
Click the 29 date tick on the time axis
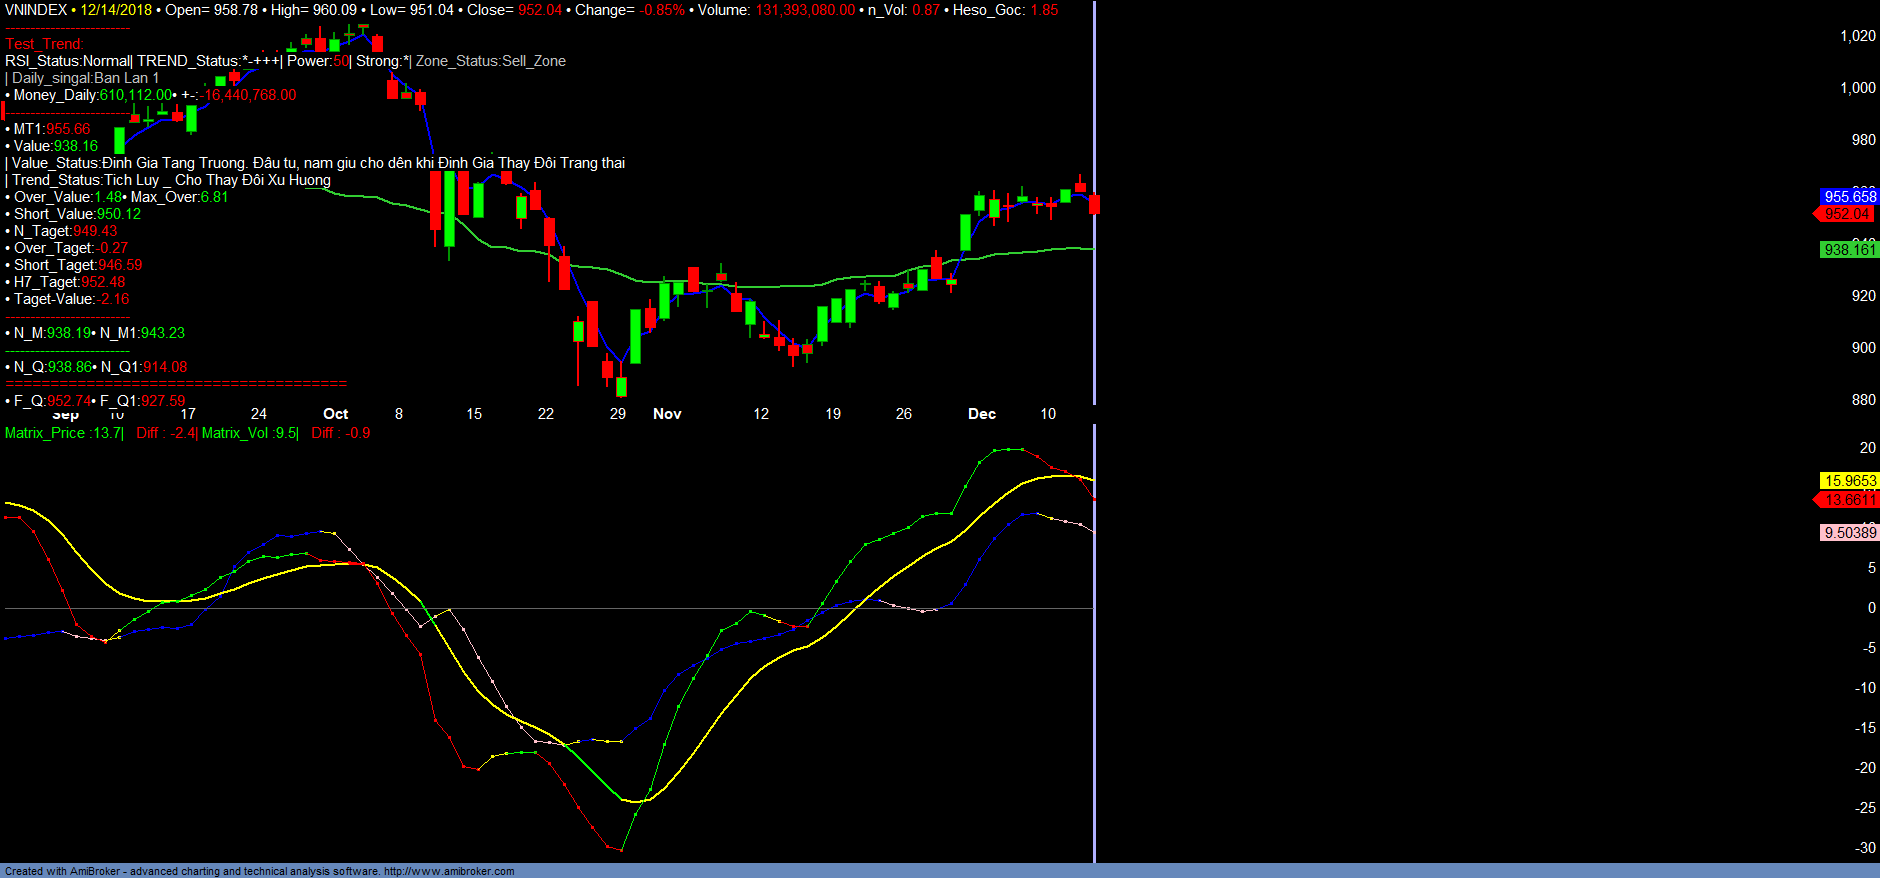click(618, 414)
